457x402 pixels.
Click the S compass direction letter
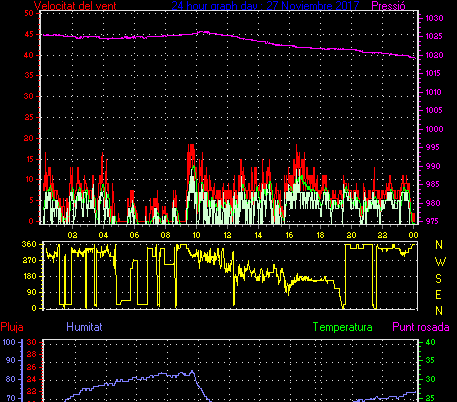[x=439, y=278]
